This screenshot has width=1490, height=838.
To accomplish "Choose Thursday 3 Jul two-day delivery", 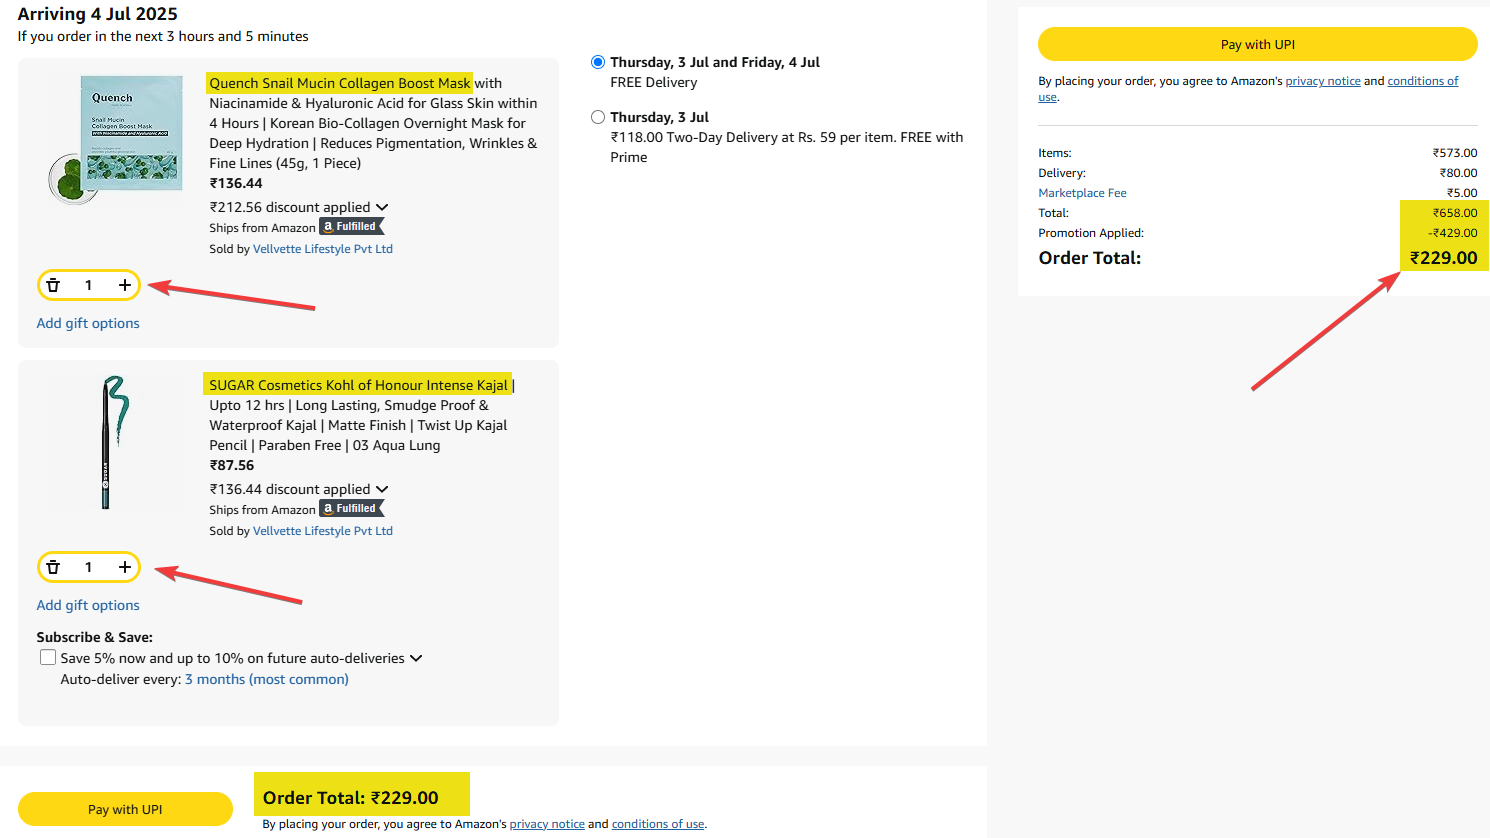I will tap(598, 117).
